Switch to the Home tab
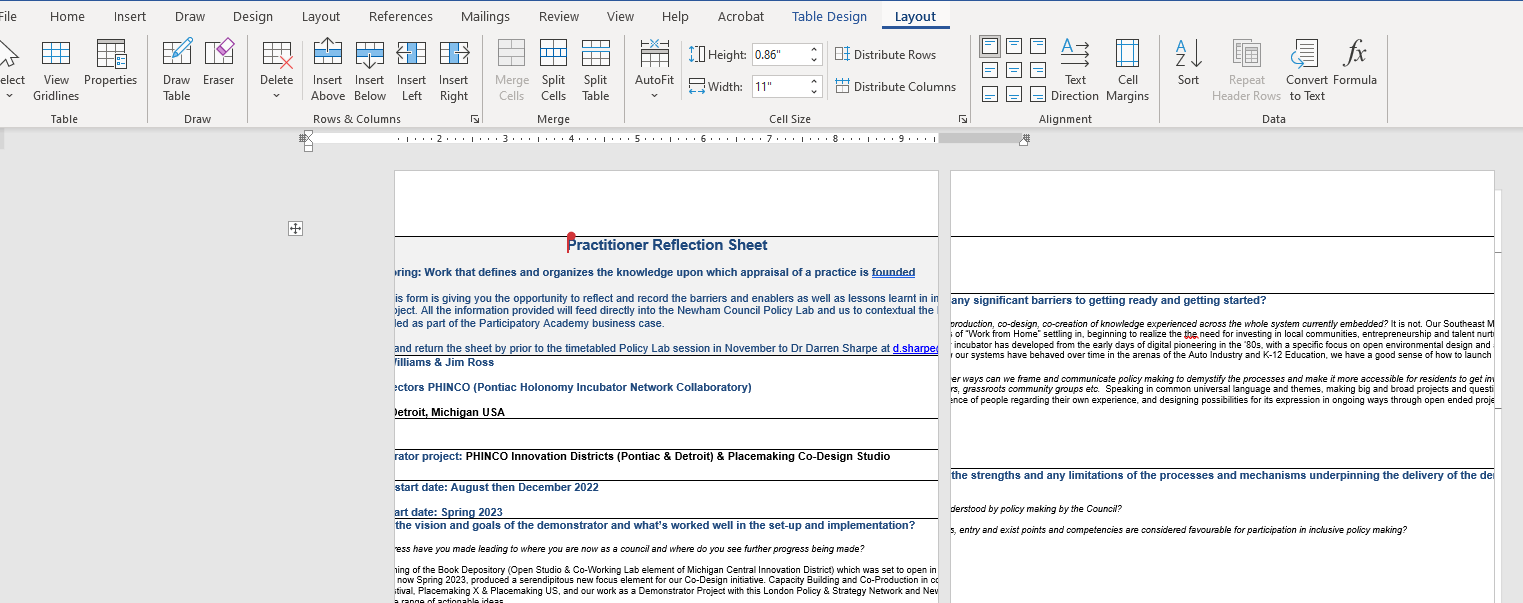The height and width of the screenshot is (603, 1523). [x=67, y=17]
